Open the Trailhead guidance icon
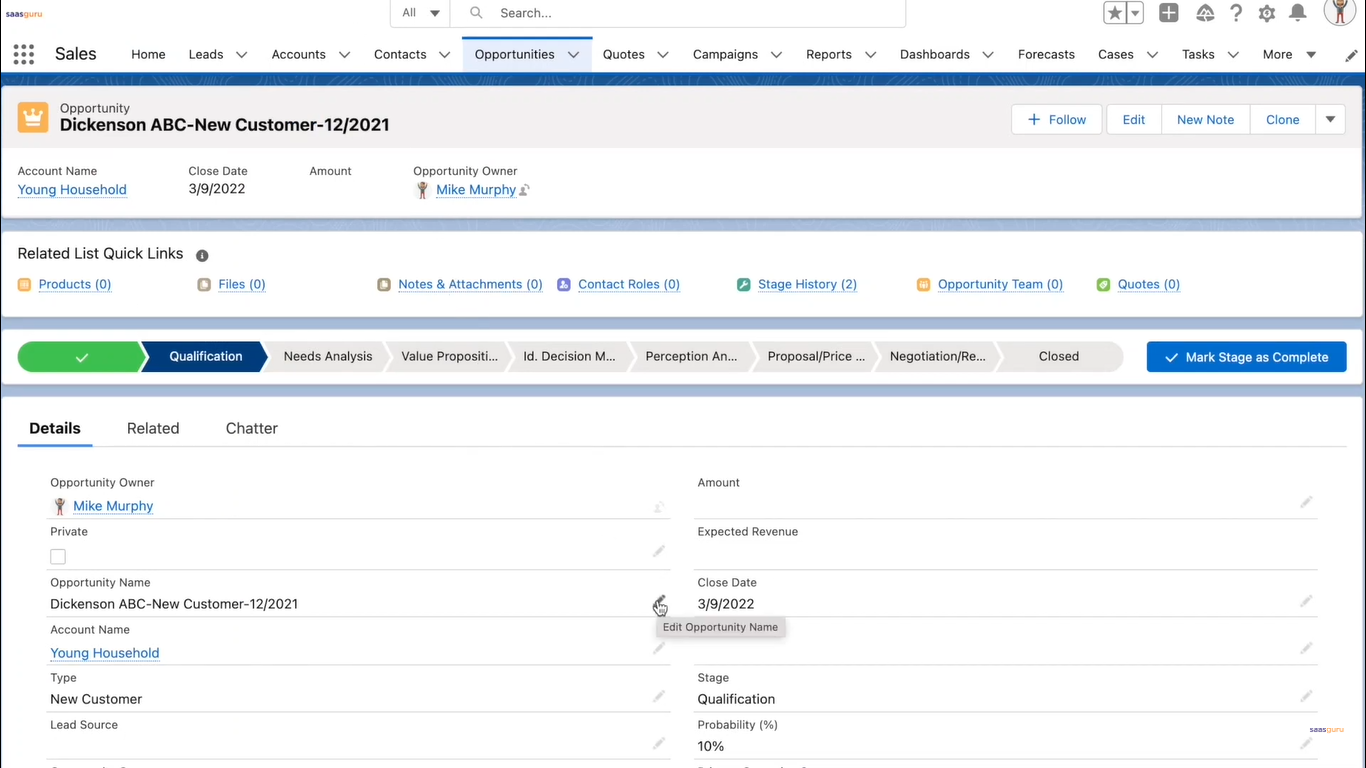 [x=1205, y=13]
